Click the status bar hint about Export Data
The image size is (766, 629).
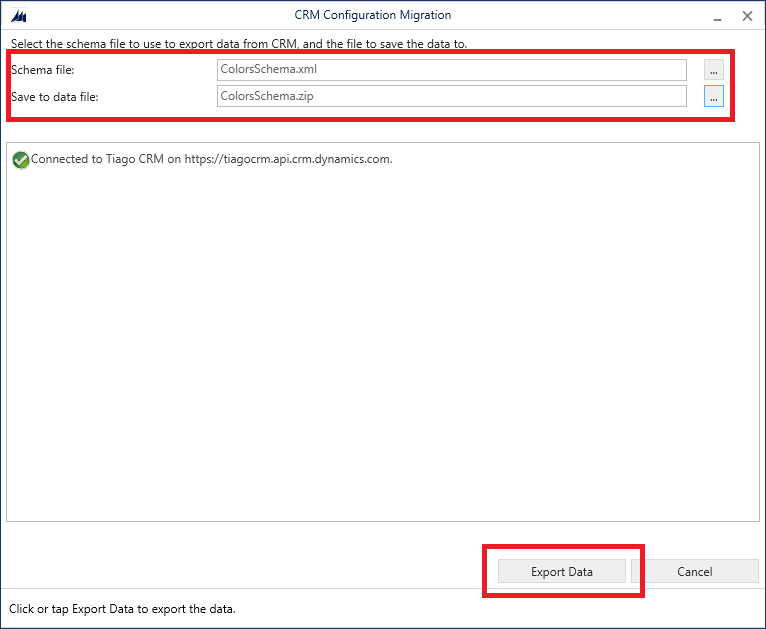pos(122,609)
